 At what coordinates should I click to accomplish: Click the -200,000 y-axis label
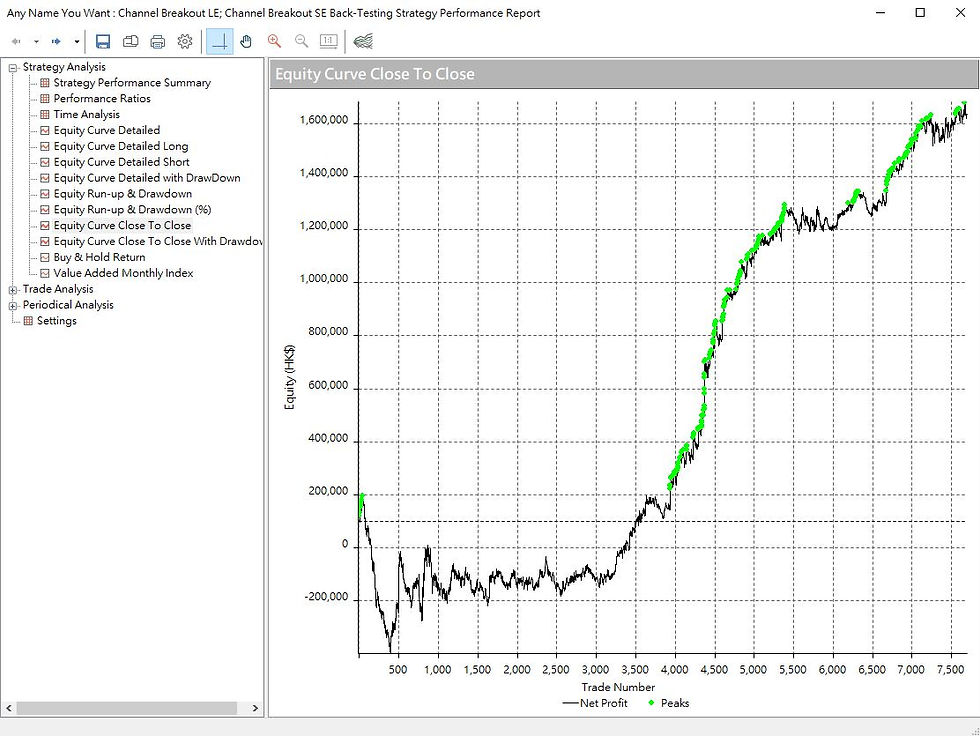[x=326, y=597]
